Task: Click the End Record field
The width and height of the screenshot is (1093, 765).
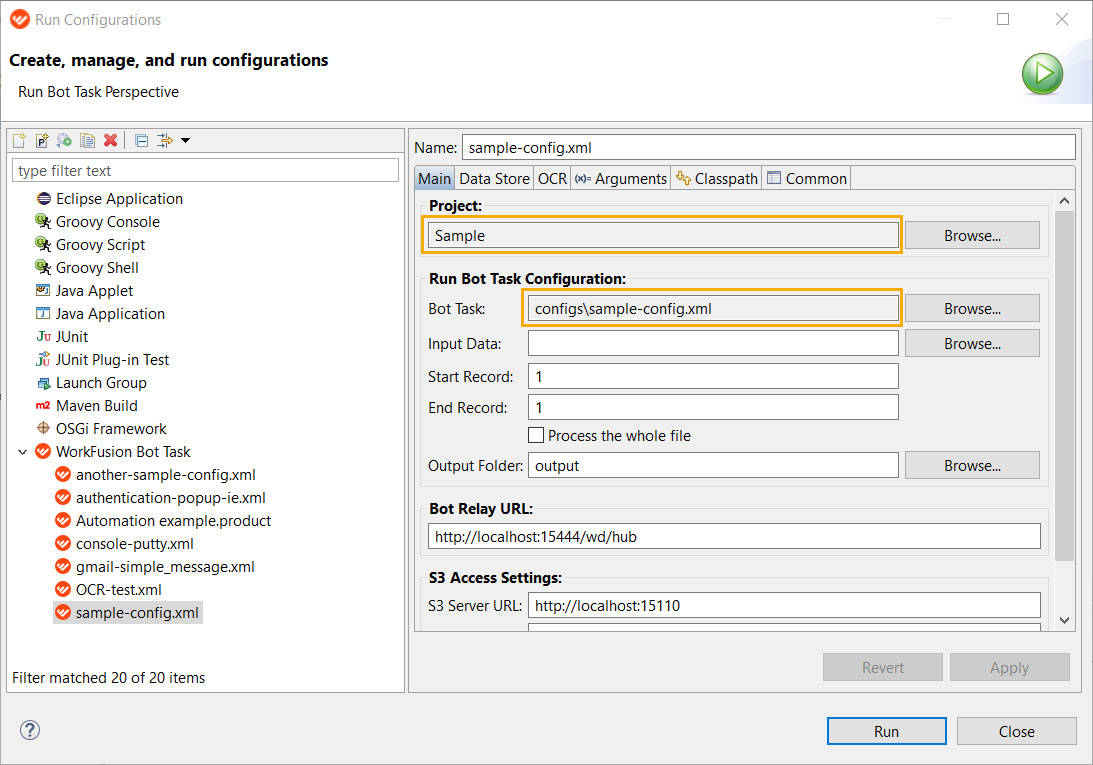Action: tap(713, 408)
